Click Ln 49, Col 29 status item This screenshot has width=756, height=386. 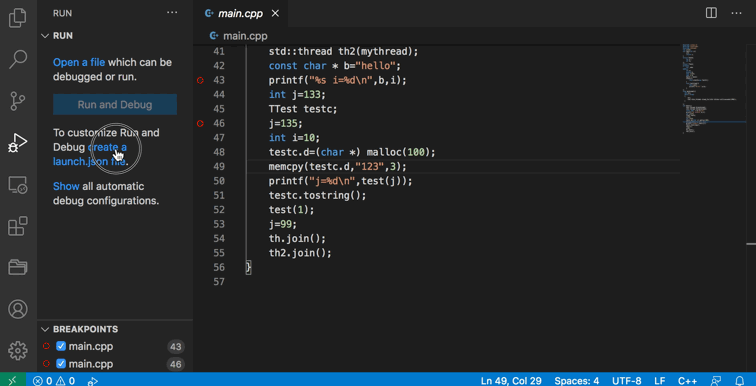[x=511, y=381]
